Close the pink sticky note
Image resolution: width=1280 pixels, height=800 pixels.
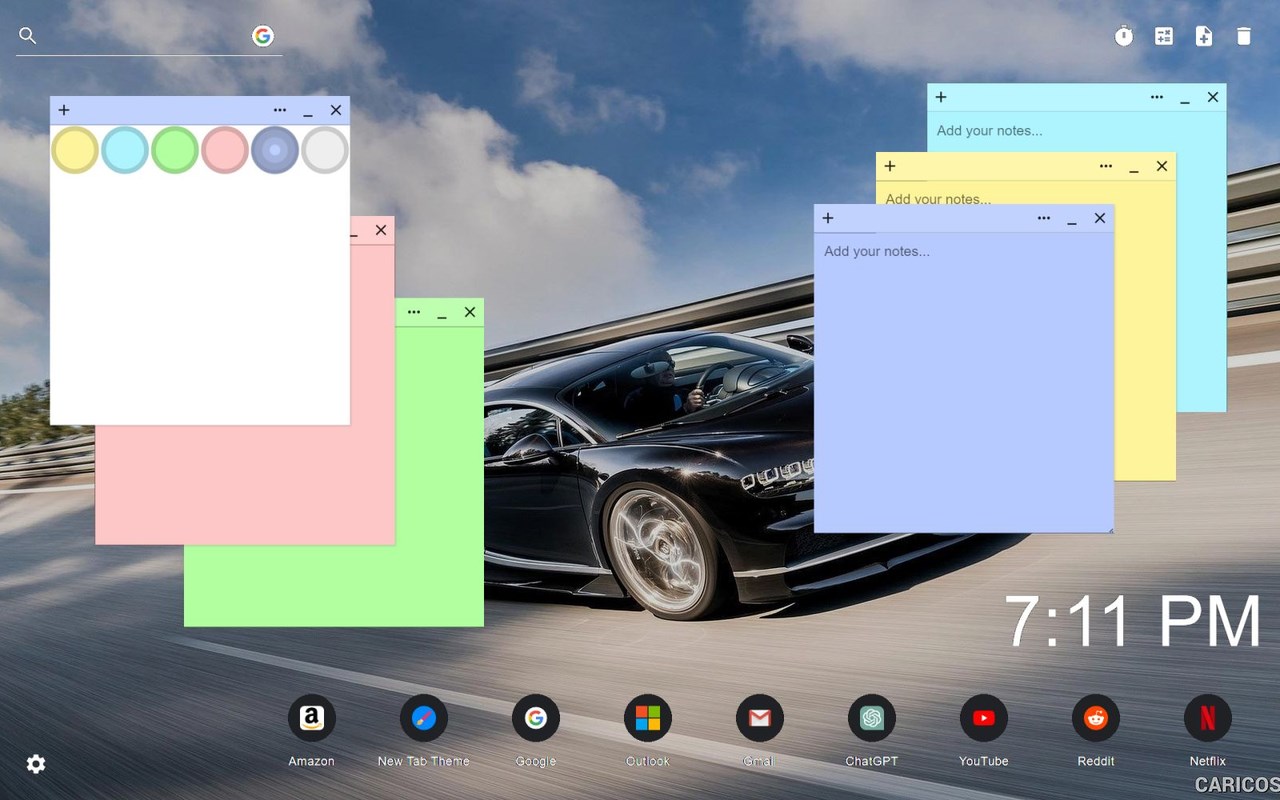tap(381, 230)
